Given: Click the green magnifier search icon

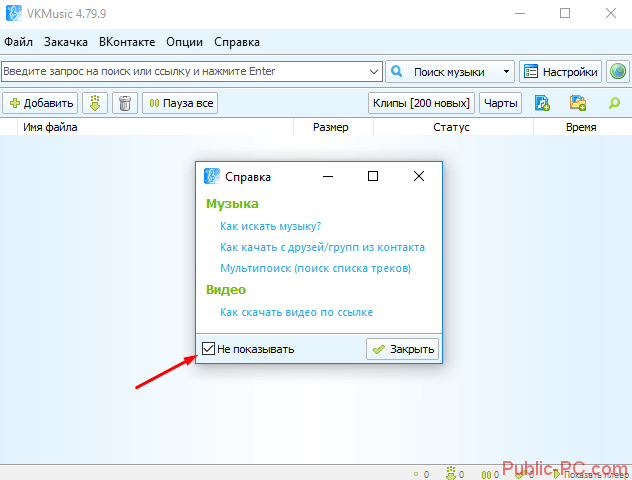Looking at the screenshot, I should coord(614,103).
